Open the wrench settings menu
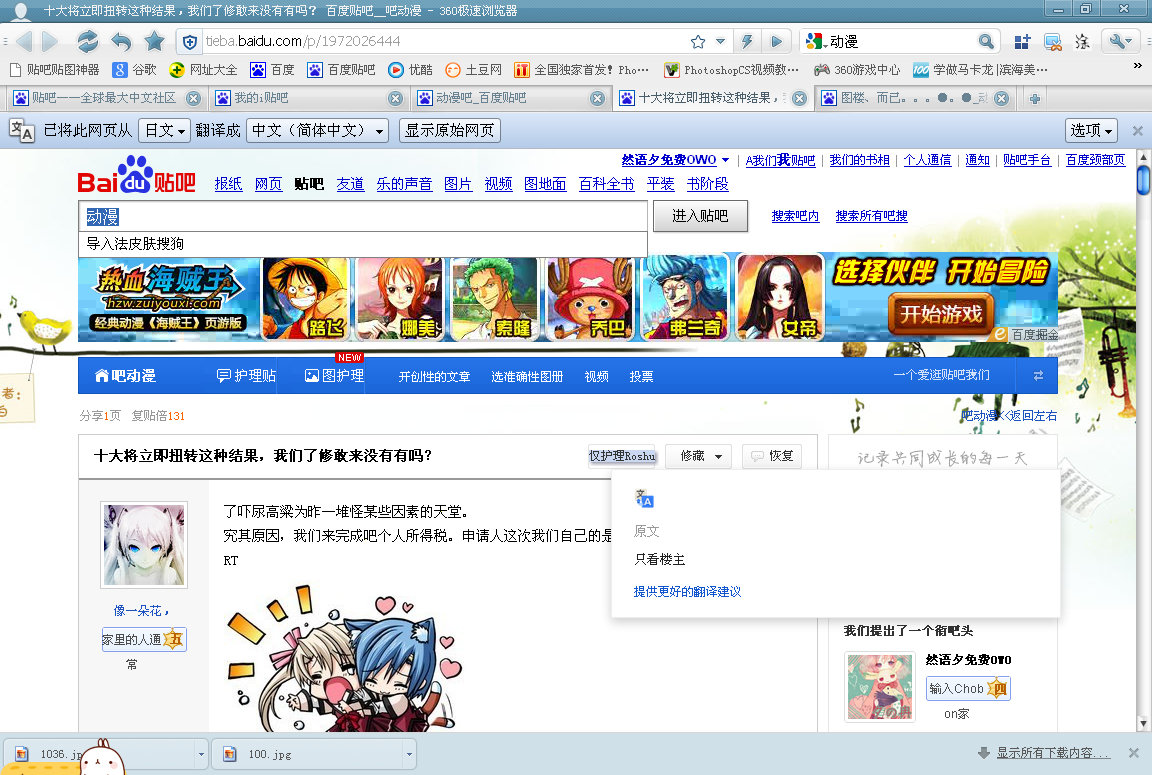1152x775 pixels. coord(1120,41)
